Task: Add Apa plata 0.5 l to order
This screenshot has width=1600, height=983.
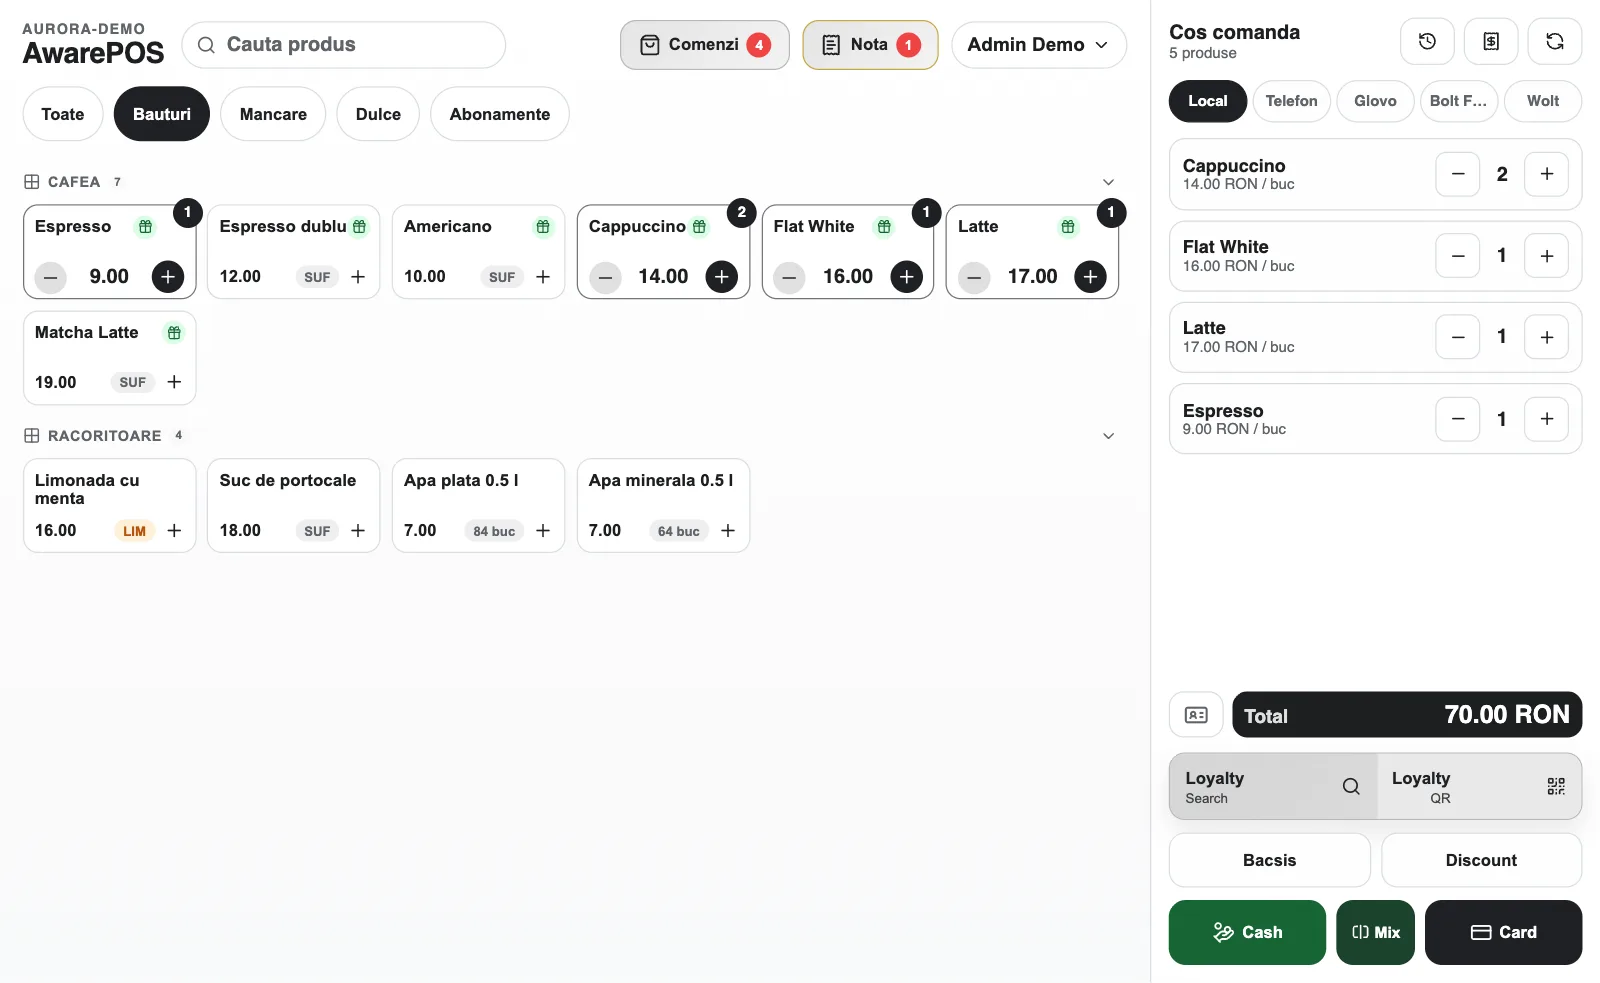Action: (543, 531)
